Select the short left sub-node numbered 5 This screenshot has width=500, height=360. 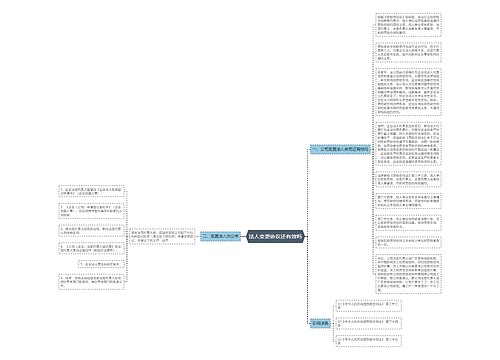tap(101, 264)
